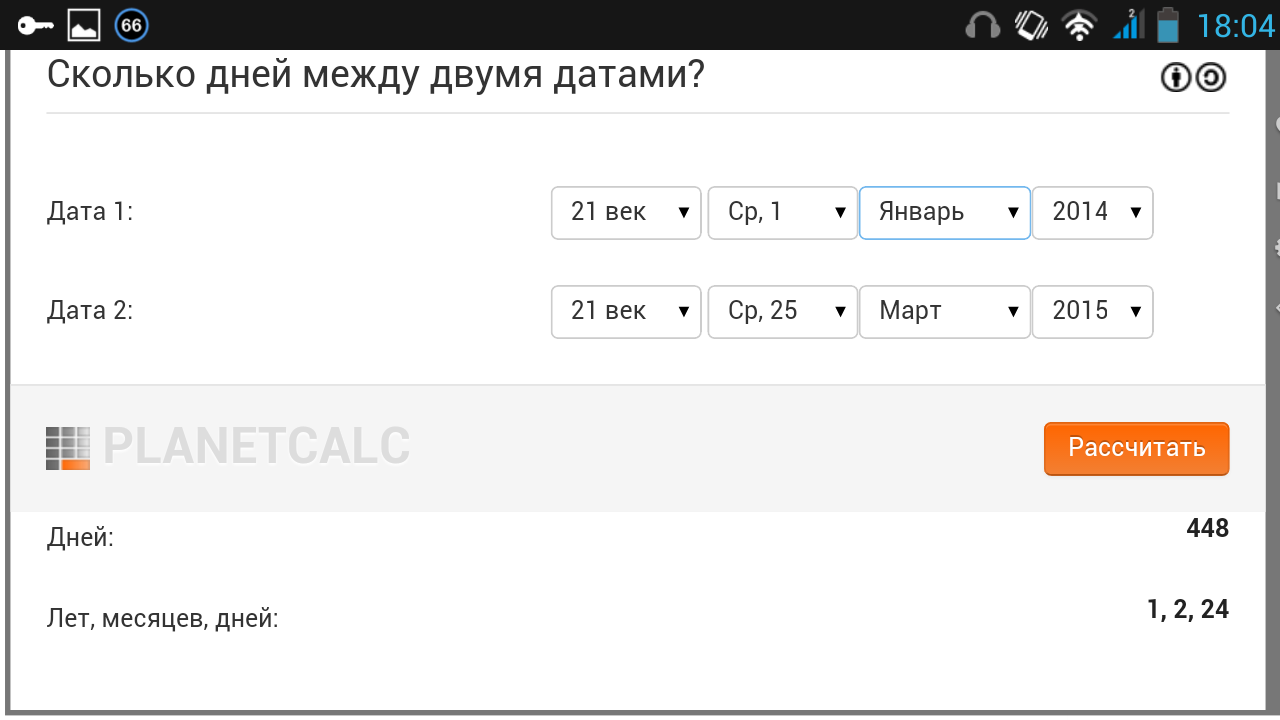Expand the Март month dropdown
Screen dimensions: 1280x720
tap(945, 312)
